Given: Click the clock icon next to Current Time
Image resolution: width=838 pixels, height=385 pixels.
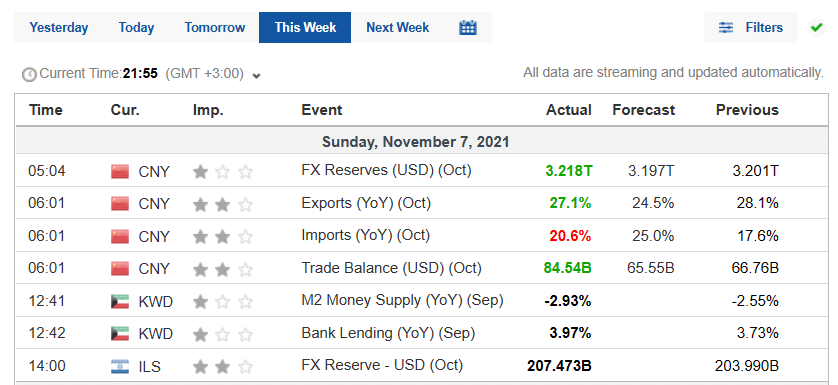Looking at the screenshot, I should click(x=29, y=74).
